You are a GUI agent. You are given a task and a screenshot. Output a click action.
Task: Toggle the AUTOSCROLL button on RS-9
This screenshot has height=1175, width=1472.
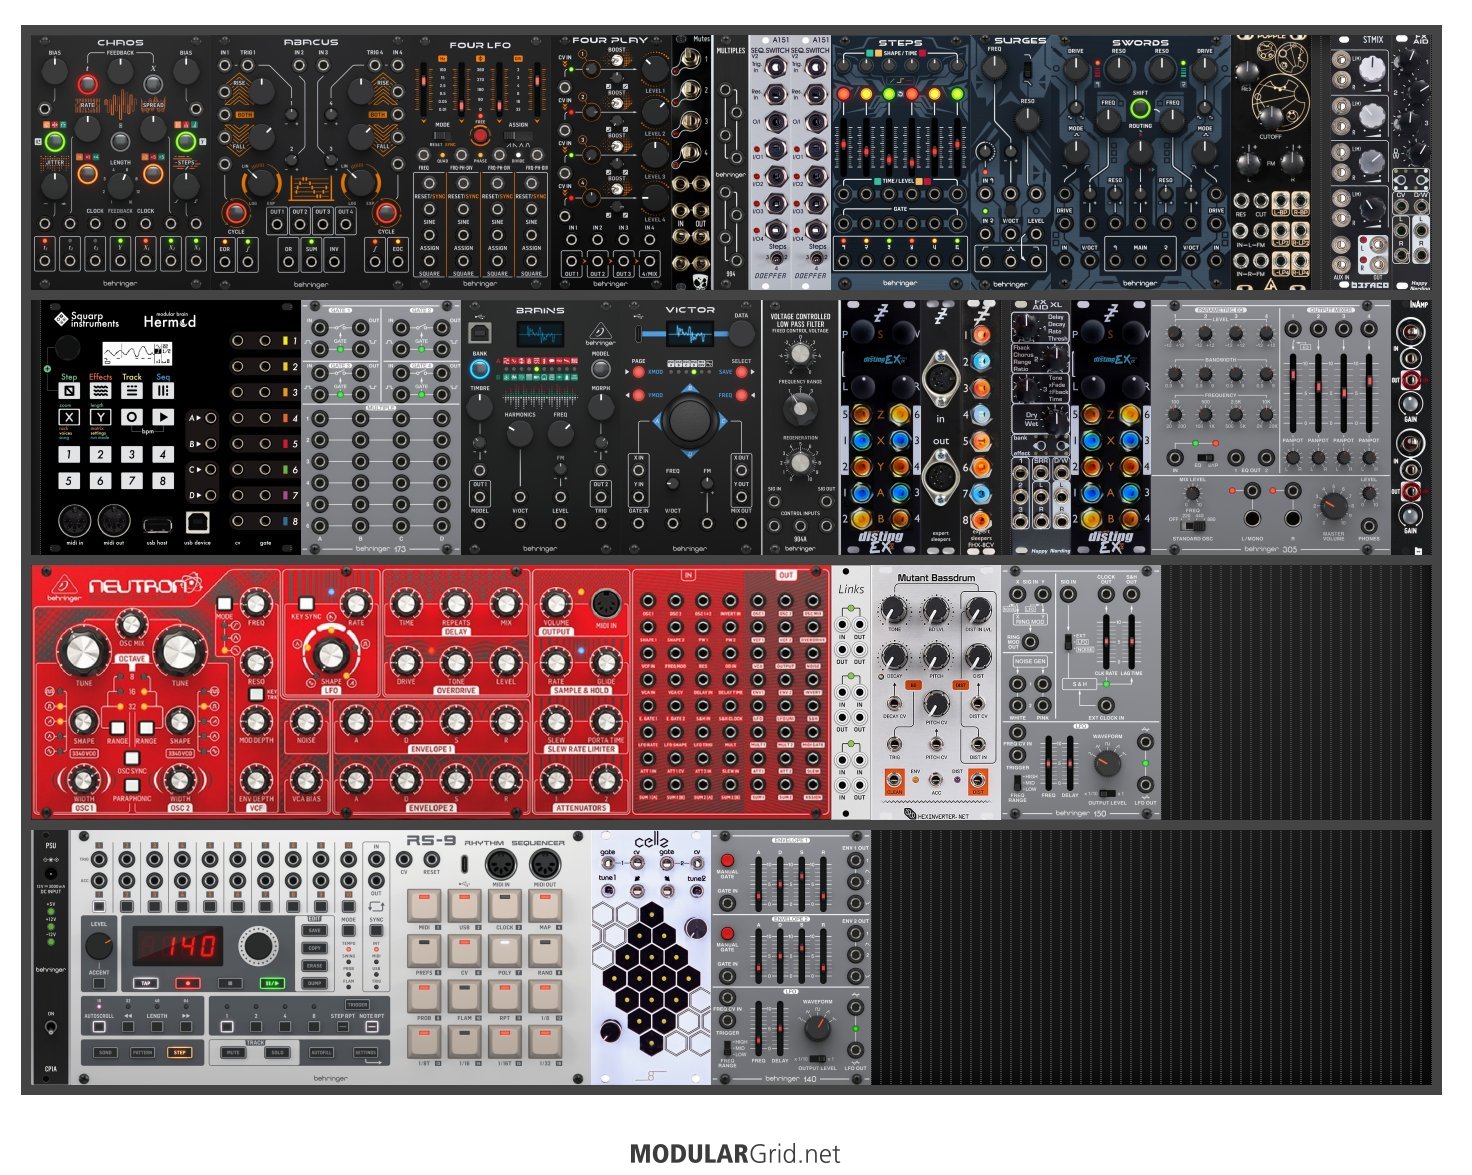pyautogui.click(x=99, y=1027)
